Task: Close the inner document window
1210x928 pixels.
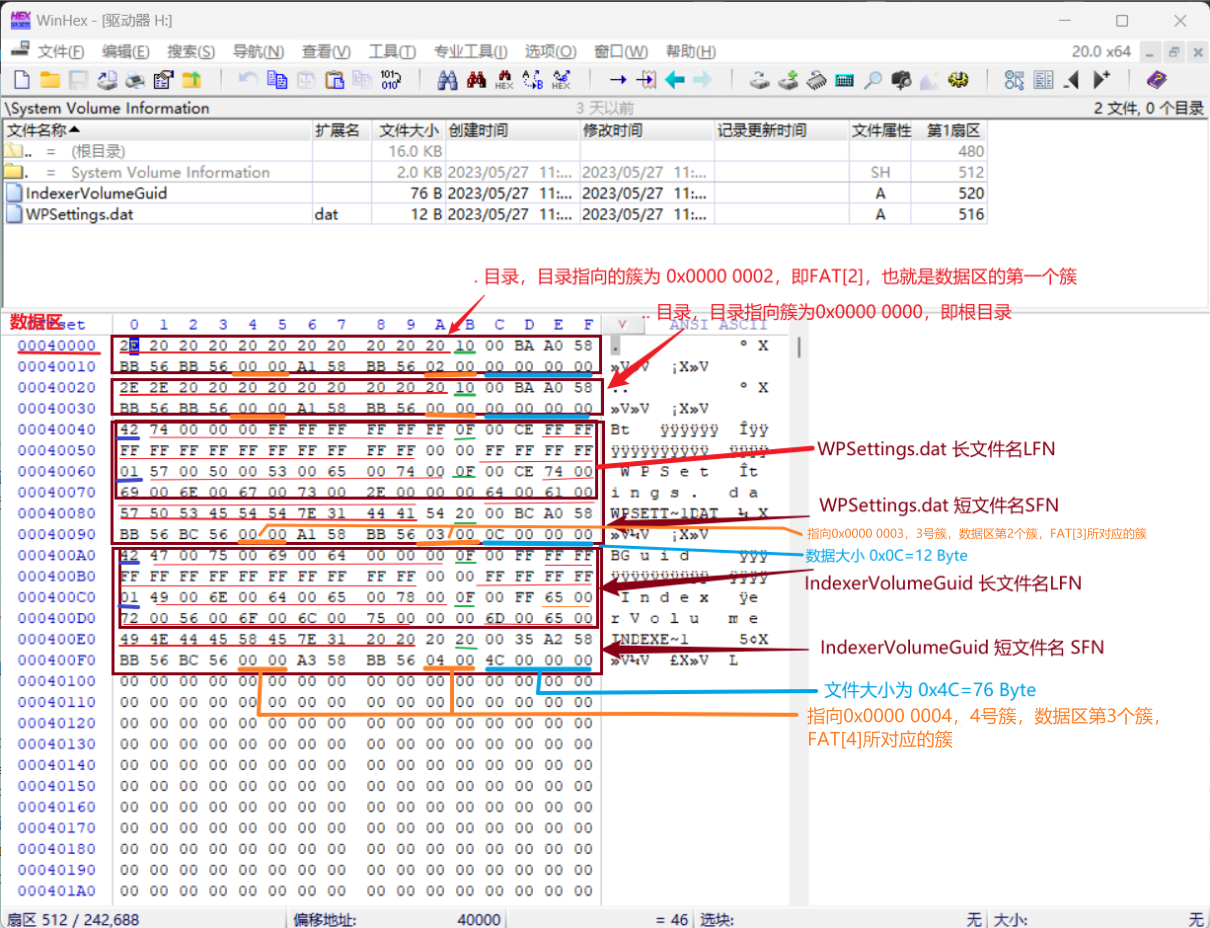Action: click(1196, 52)
